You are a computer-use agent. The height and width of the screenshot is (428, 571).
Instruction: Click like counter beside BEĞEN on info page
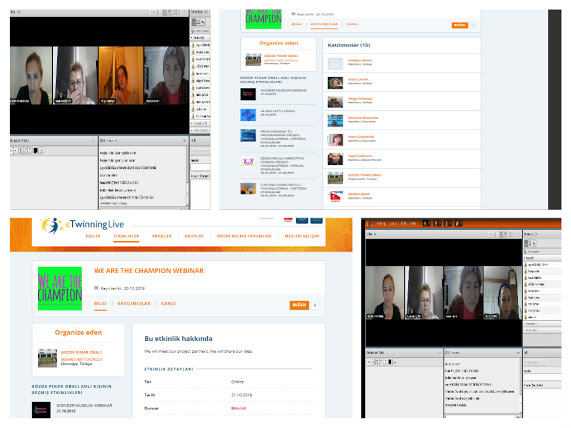pos(315,305)
